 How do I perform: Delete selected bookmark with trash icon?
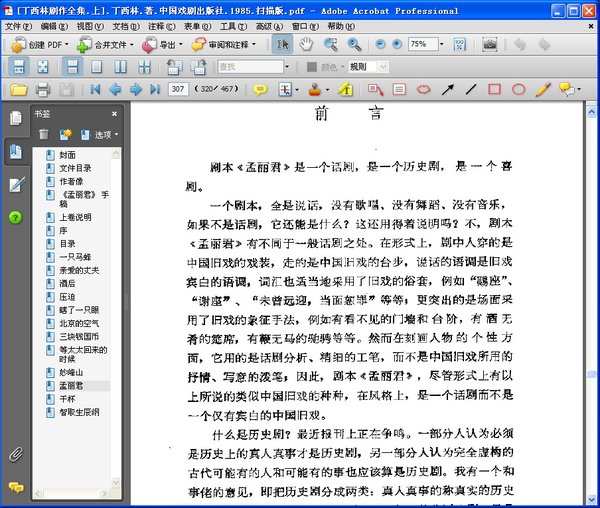point(43,133)
